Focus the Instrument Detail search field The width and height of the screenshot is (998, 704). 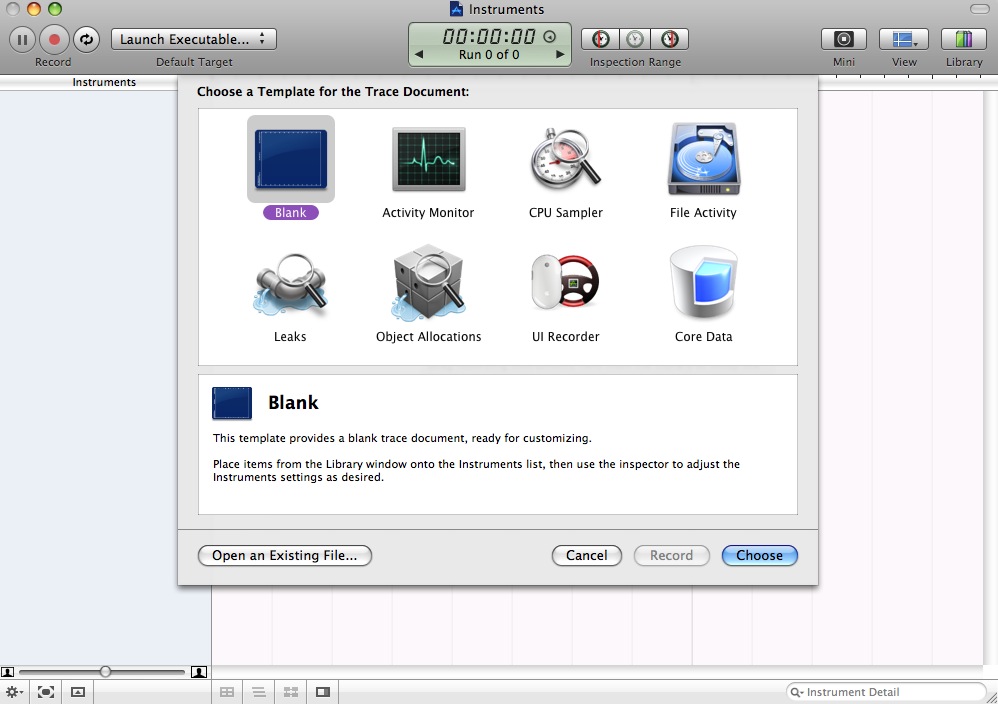coord(886,692)
